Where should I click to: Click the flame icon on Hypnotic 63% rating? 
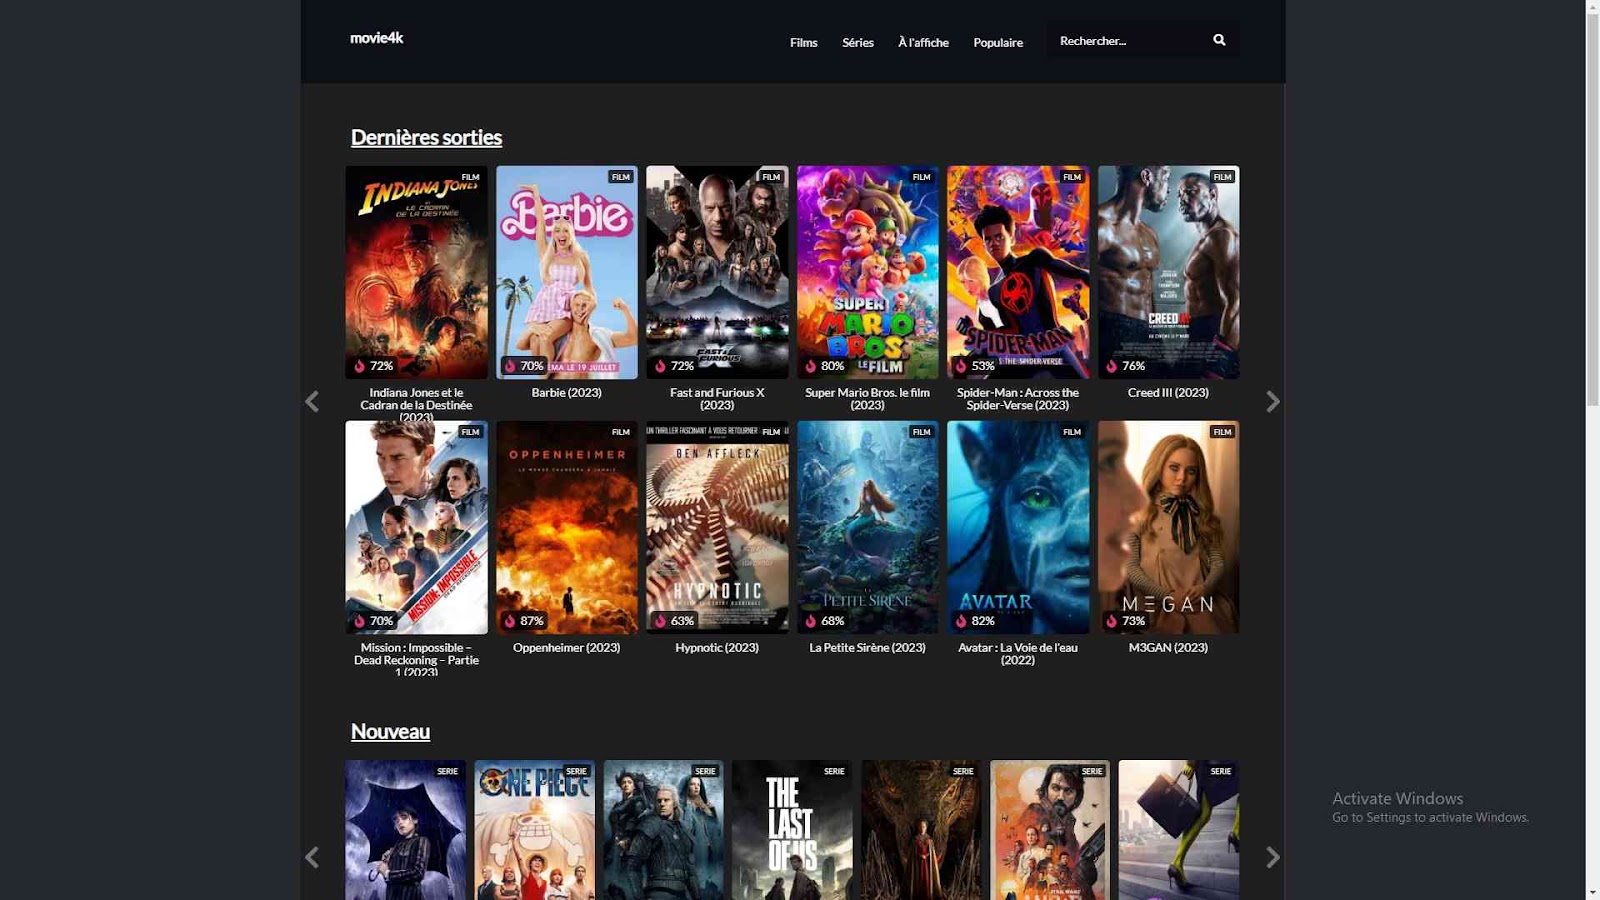(660, 621)
